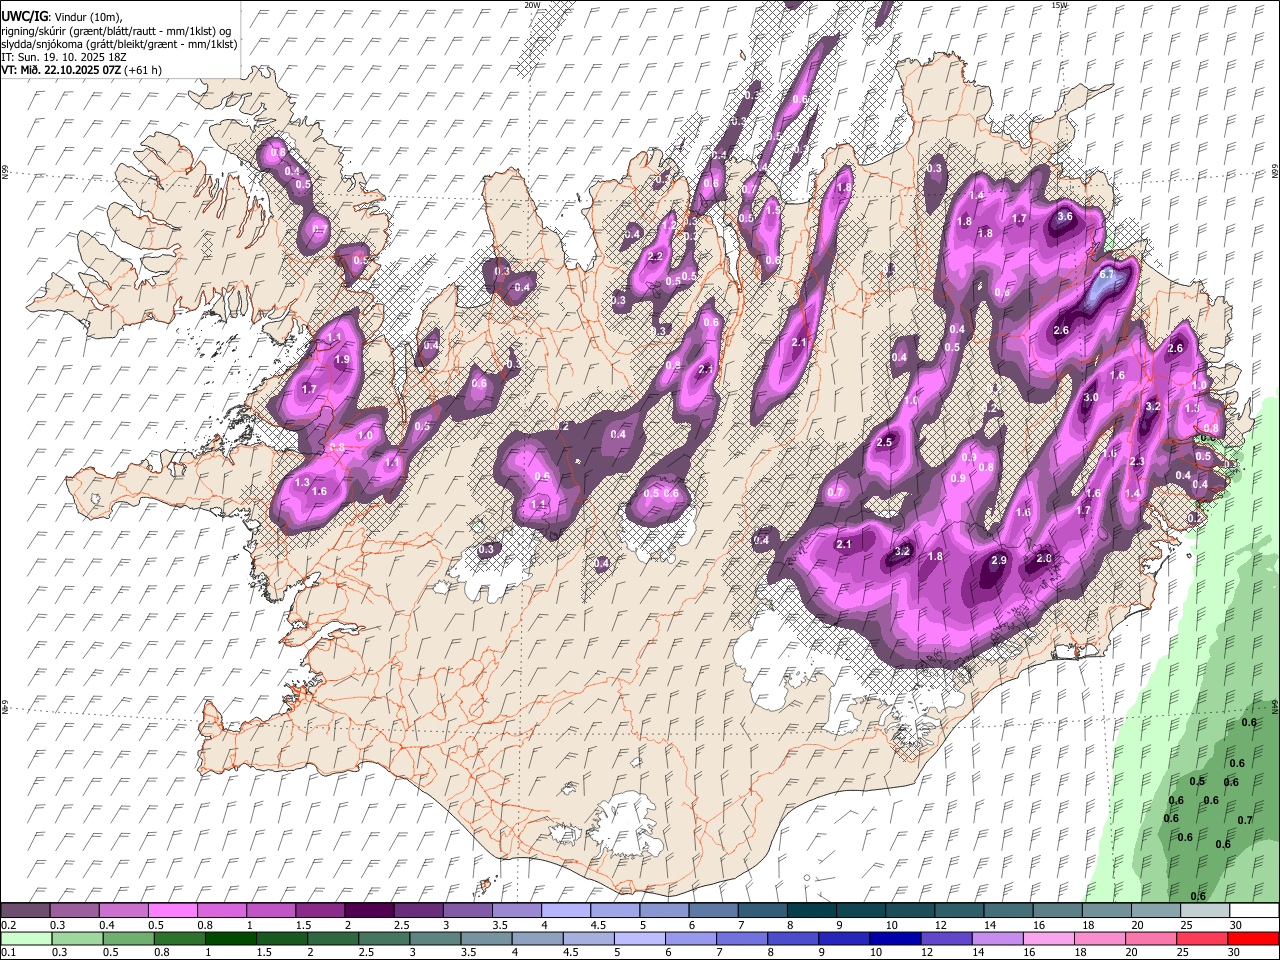1280x960 pixels.
Task: Click the 2.8 precipitation value on the map
Action: (1045, 559)
